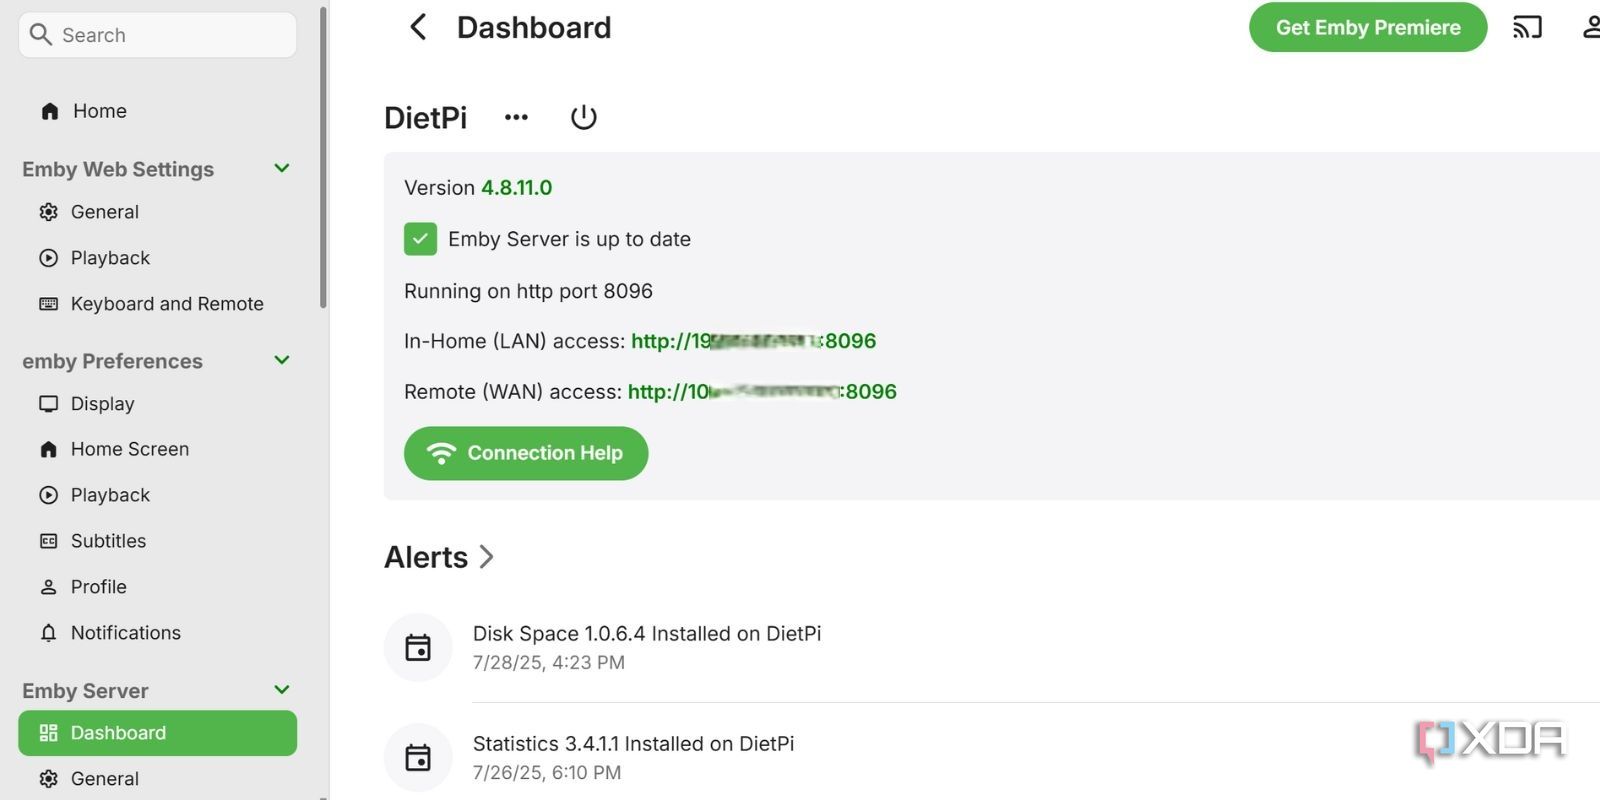The image size is (1600, 800).
Task: Open Home Screen preferences
Action: pos(158,449)
